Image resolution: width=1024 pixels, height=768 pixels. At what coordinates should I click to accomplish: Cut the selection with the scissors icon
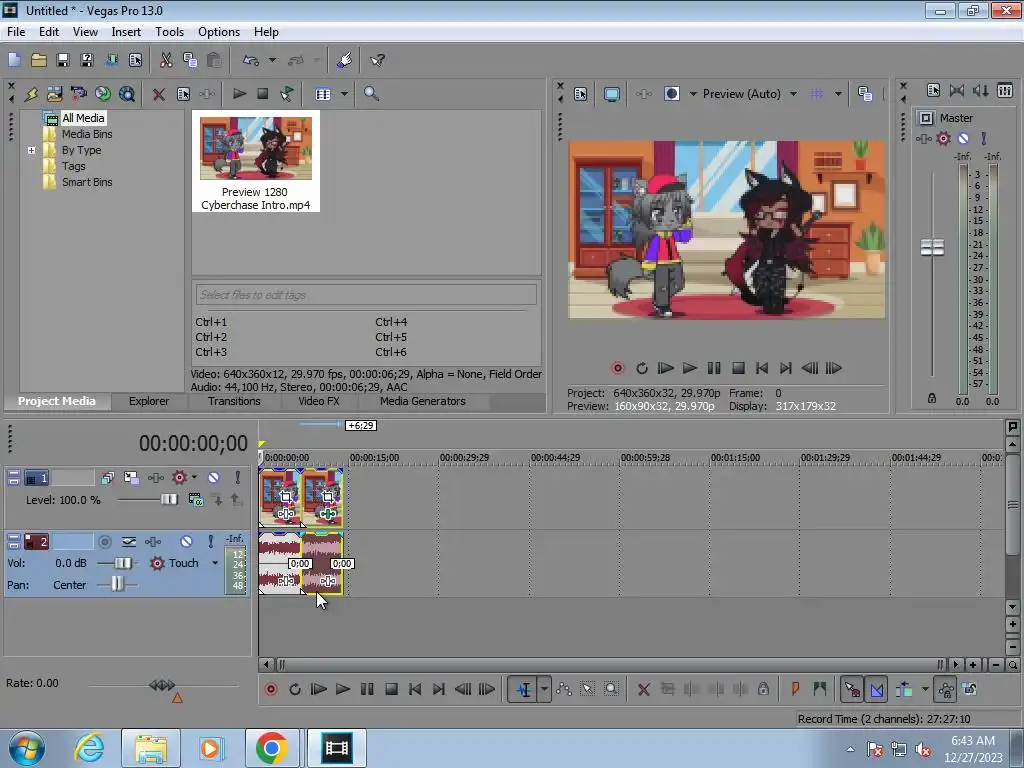166,60
